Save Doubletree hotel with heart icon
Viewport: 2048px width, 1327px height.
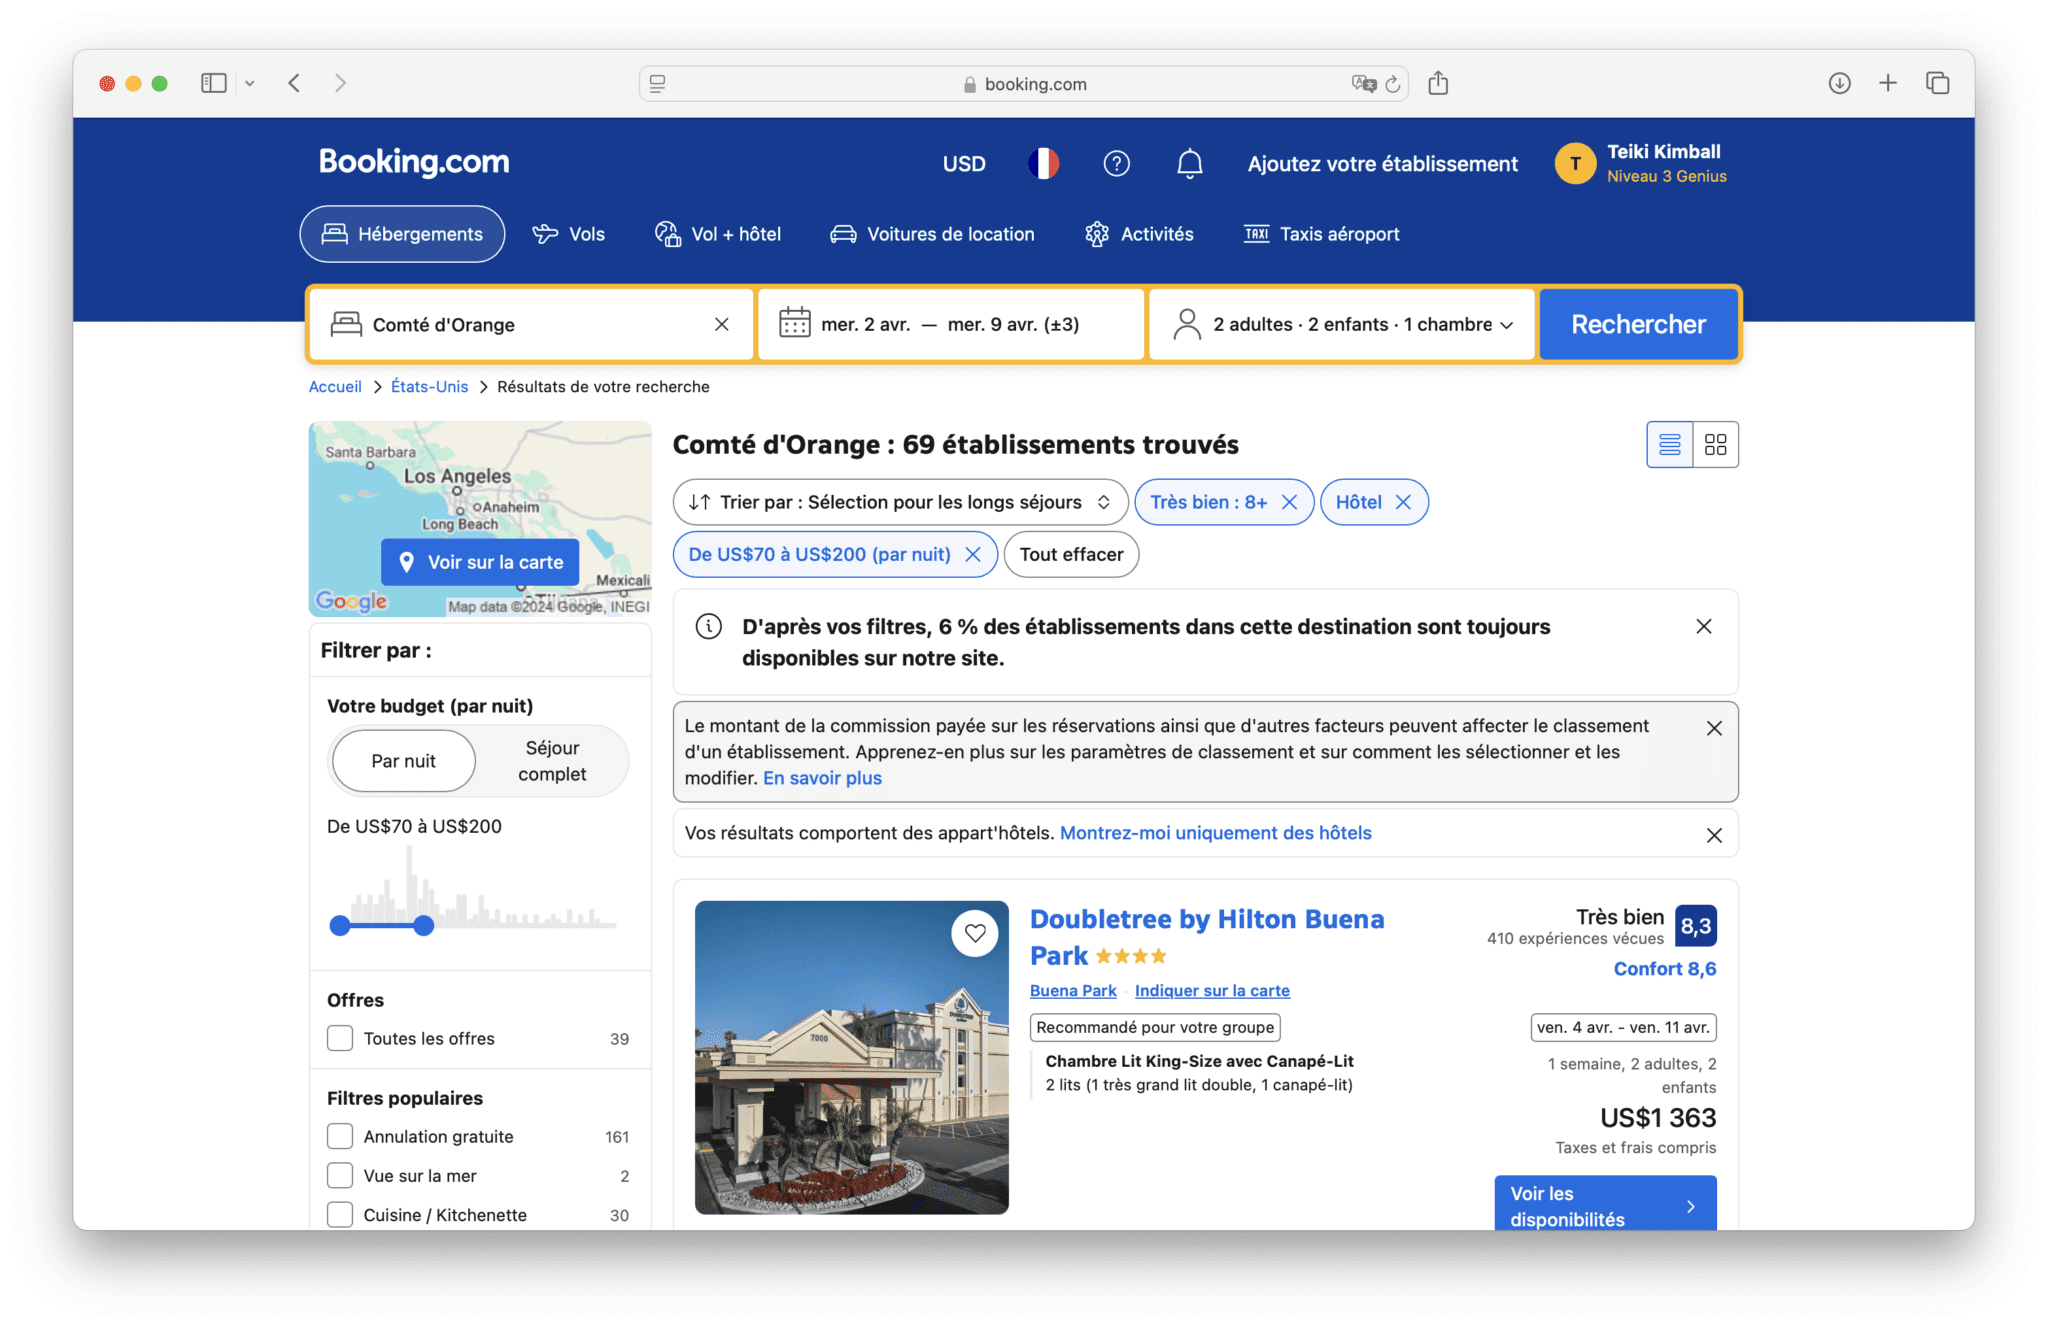pos(975,934)
